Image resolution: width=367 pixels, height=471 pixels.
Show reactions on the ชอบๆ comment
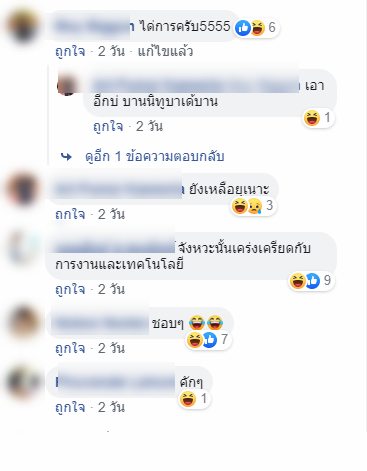pos(208,340)
